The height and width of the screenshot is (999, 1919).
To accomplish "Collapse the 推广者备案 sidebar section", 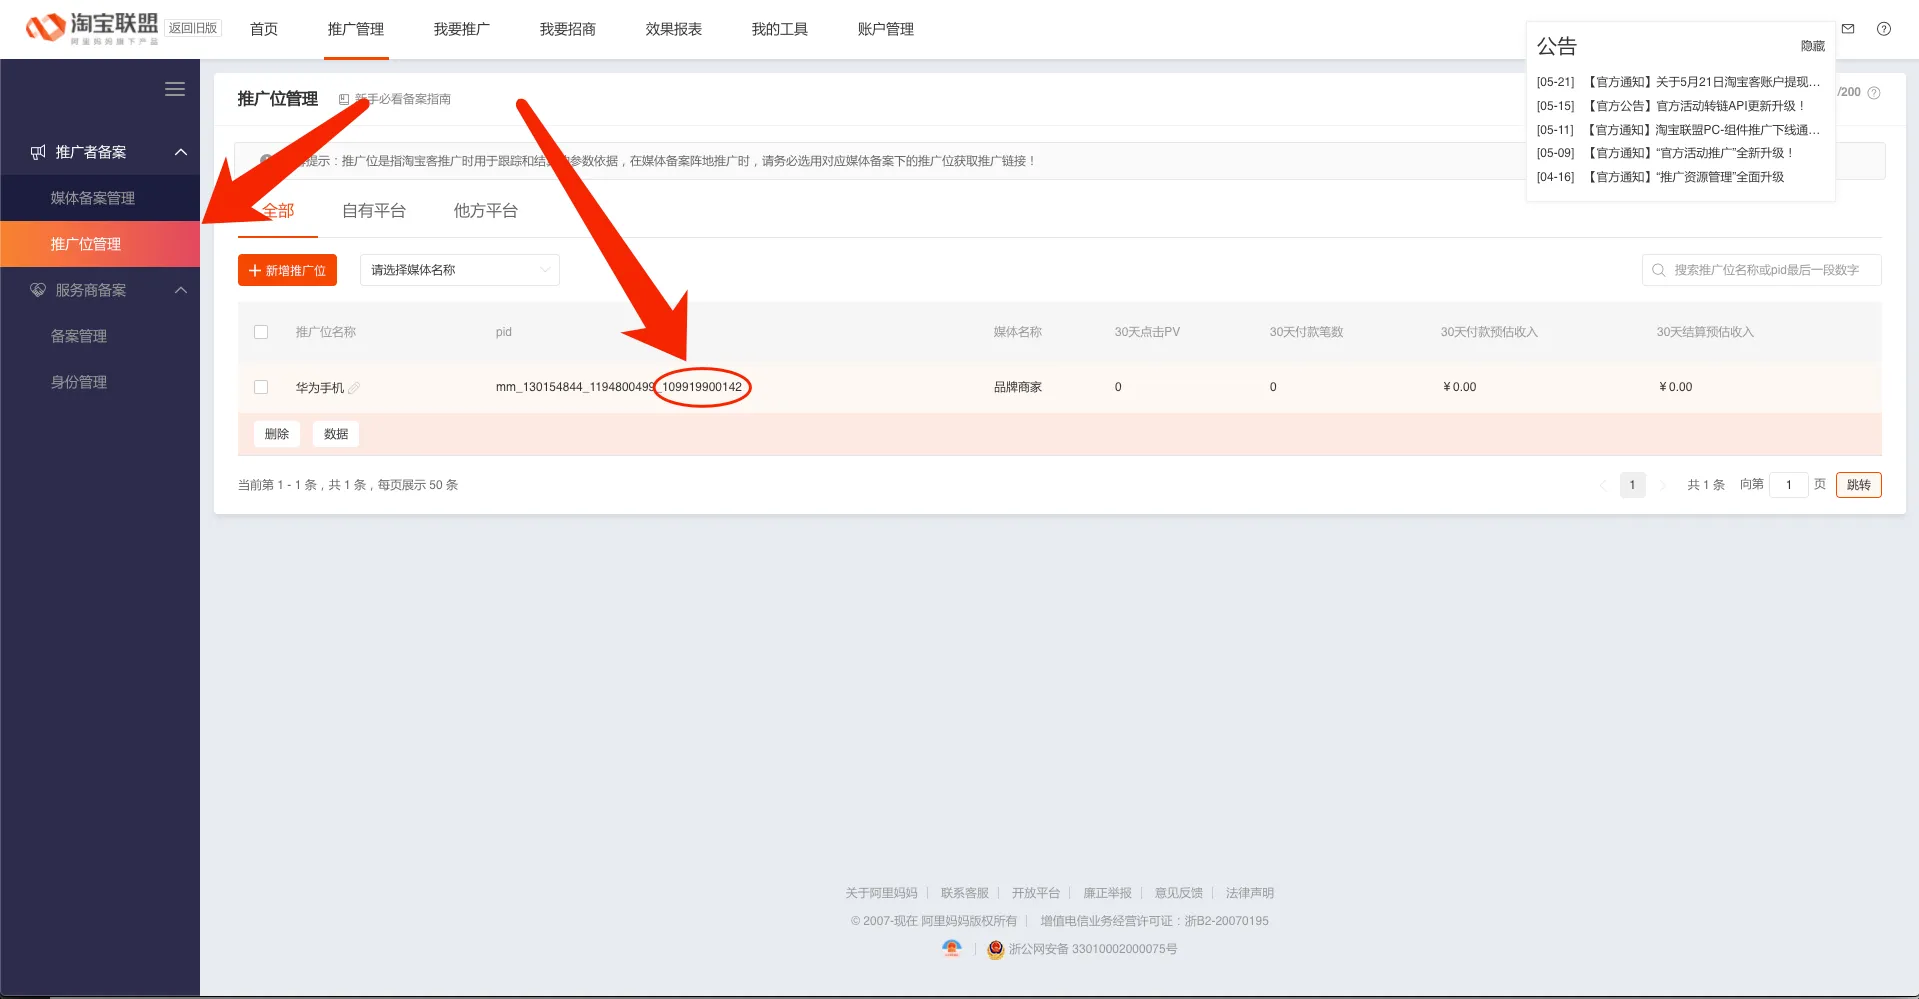I will click(181, 152).
